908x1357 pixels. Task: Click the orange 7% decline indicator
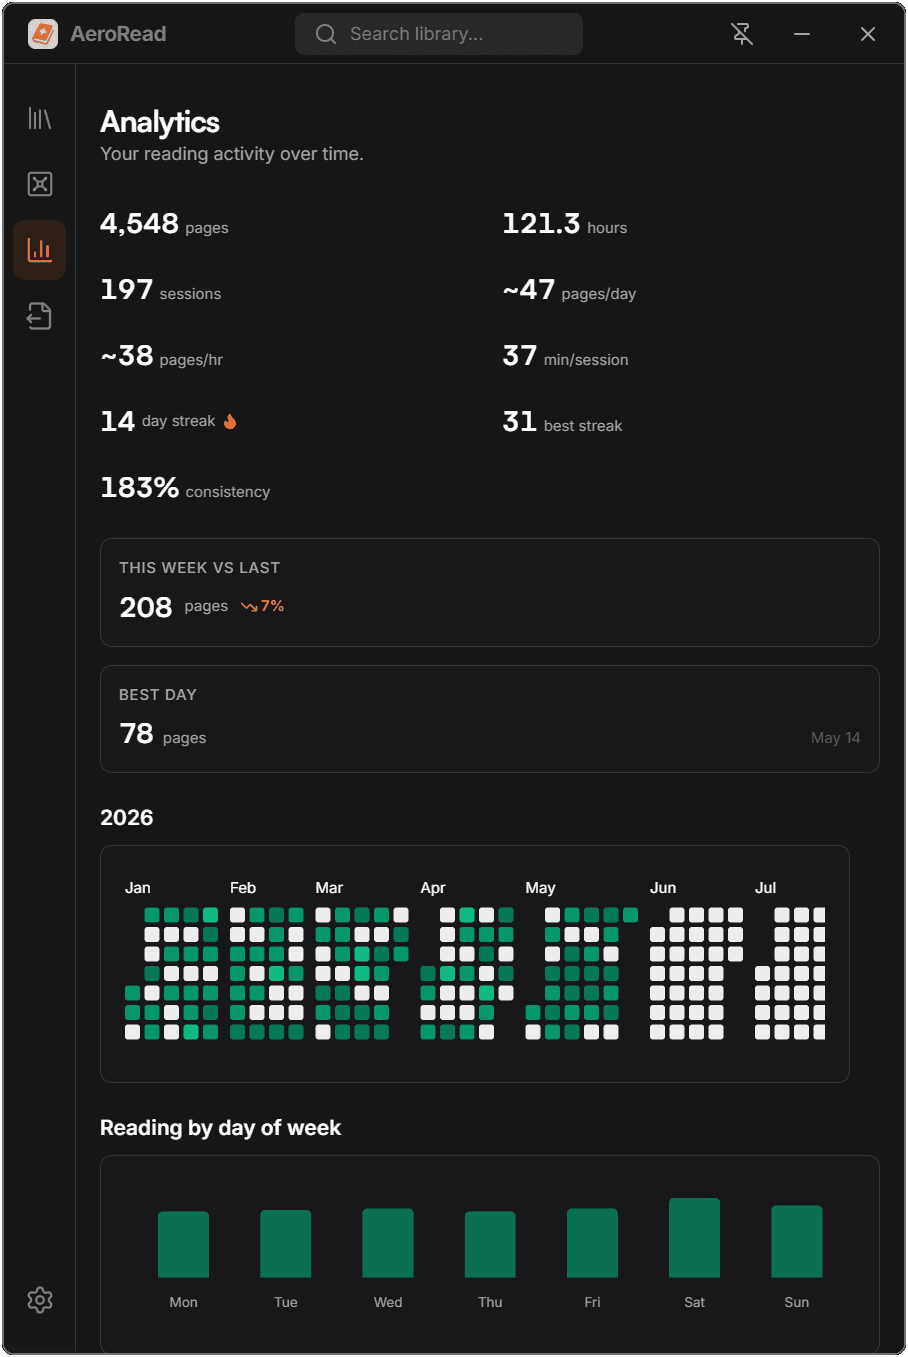pos(262,605)
